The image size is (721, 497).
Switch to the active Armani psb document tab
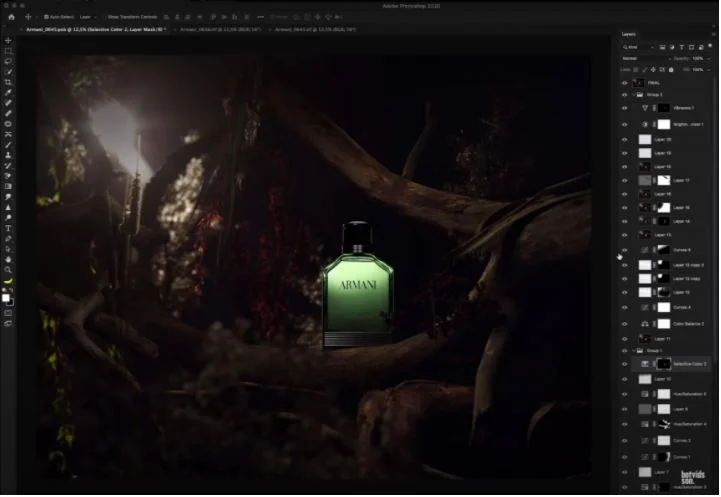coord(96,29)
